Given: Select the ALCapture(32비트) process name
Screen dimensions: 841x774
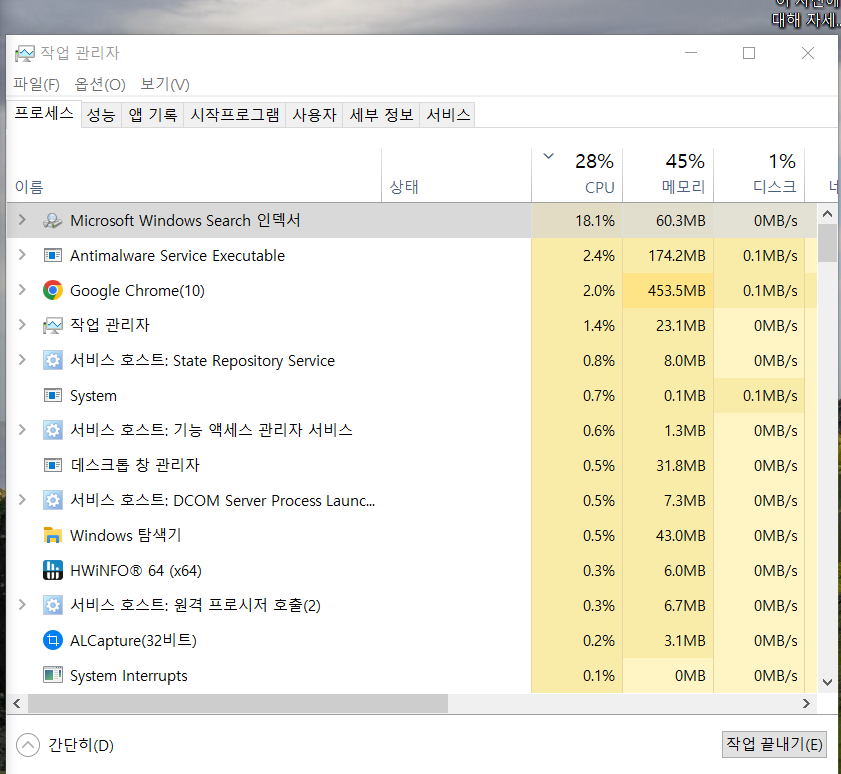Looking at the screenshot, I should pyautogui.click(x=133, y=640).
